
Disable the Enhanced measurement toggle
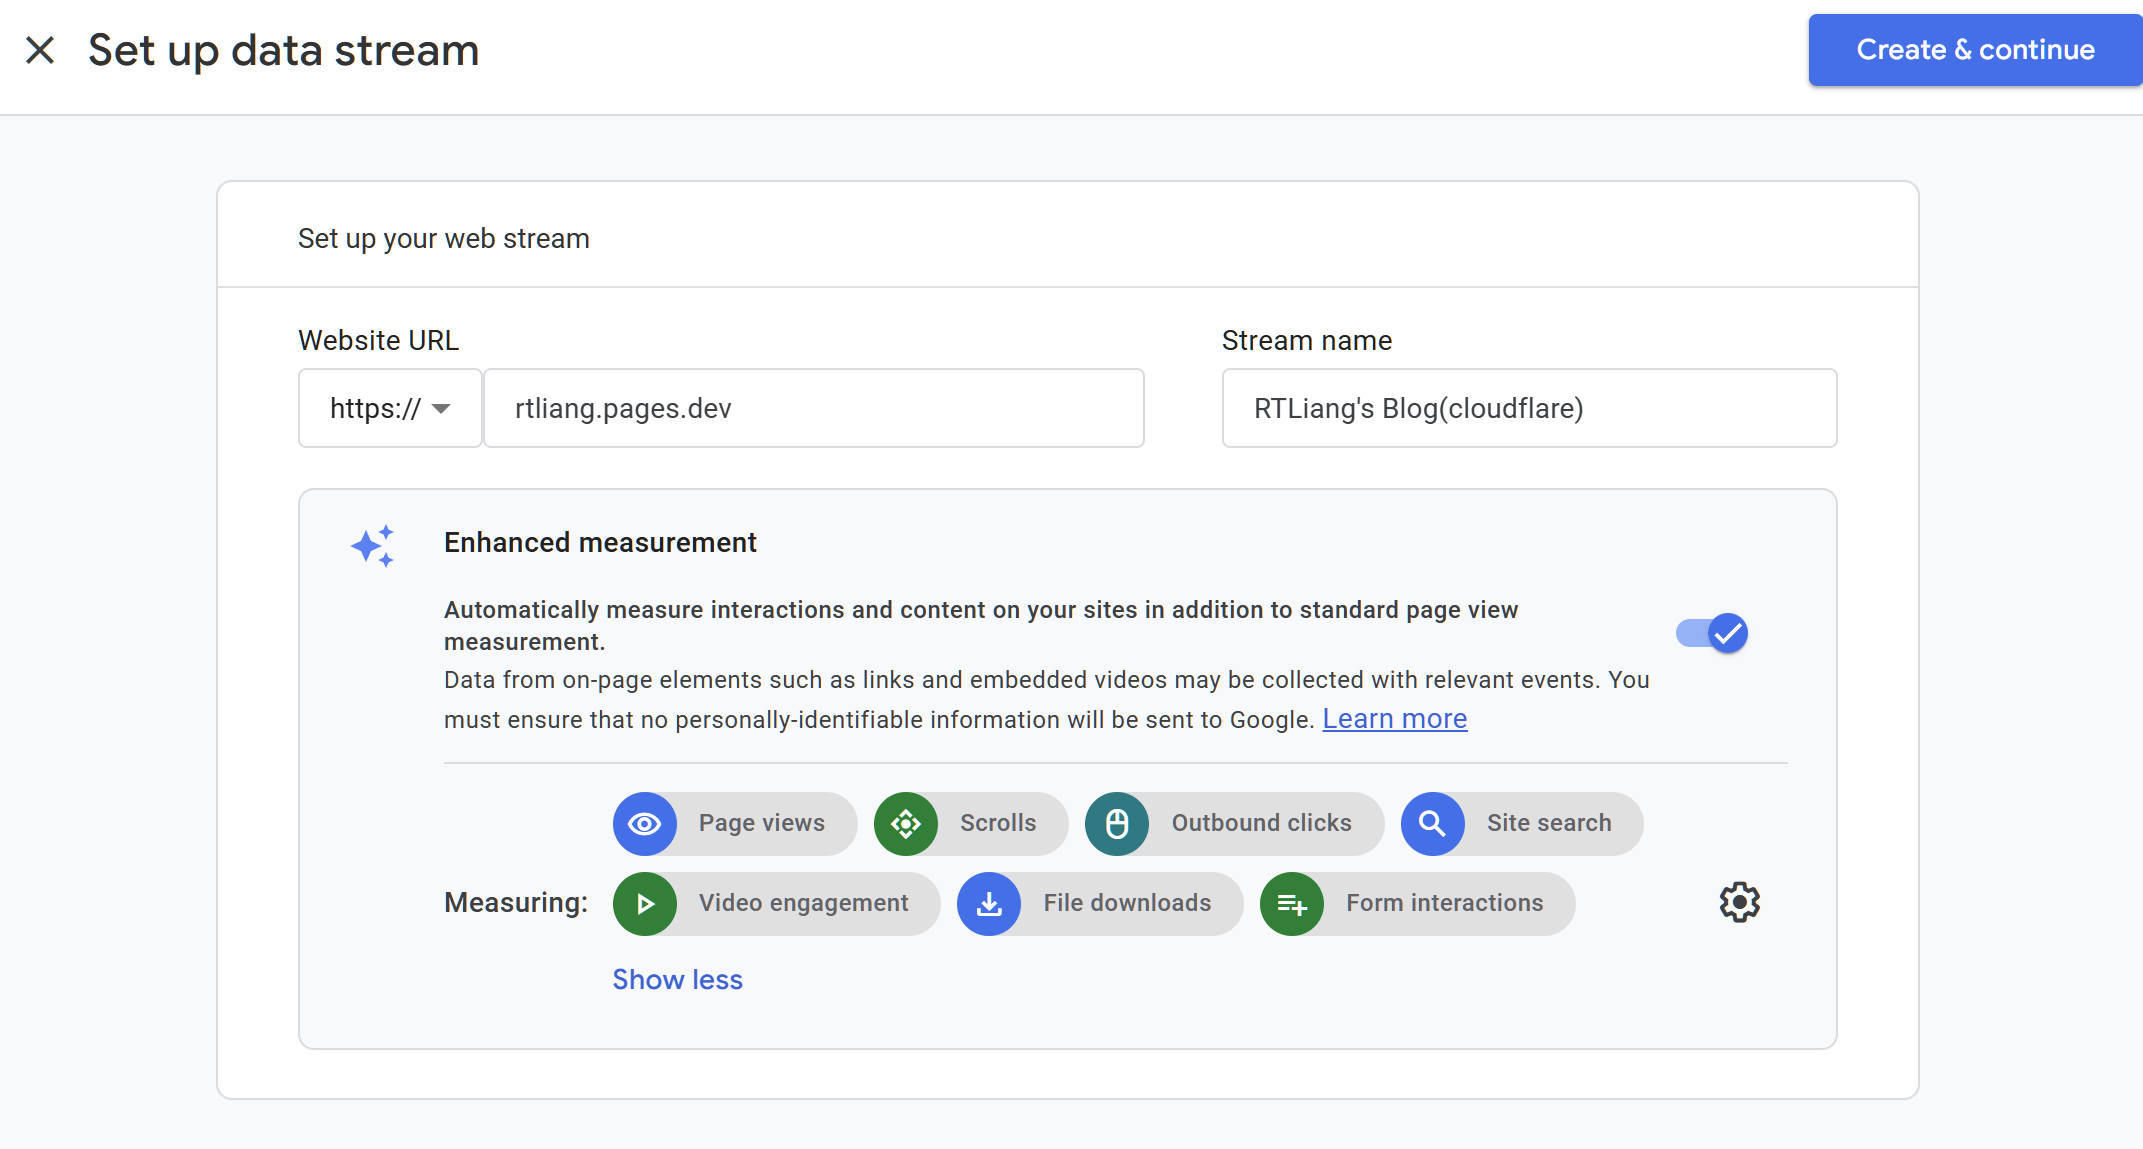coord(1712,633)
